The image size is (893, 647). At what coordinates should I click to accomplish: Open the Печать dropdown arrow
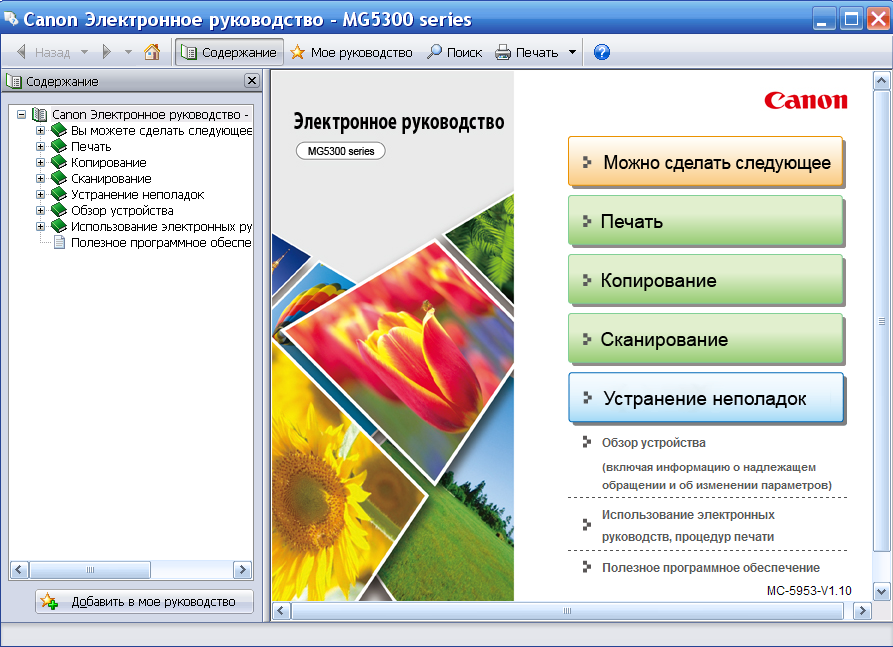point(572,52)
